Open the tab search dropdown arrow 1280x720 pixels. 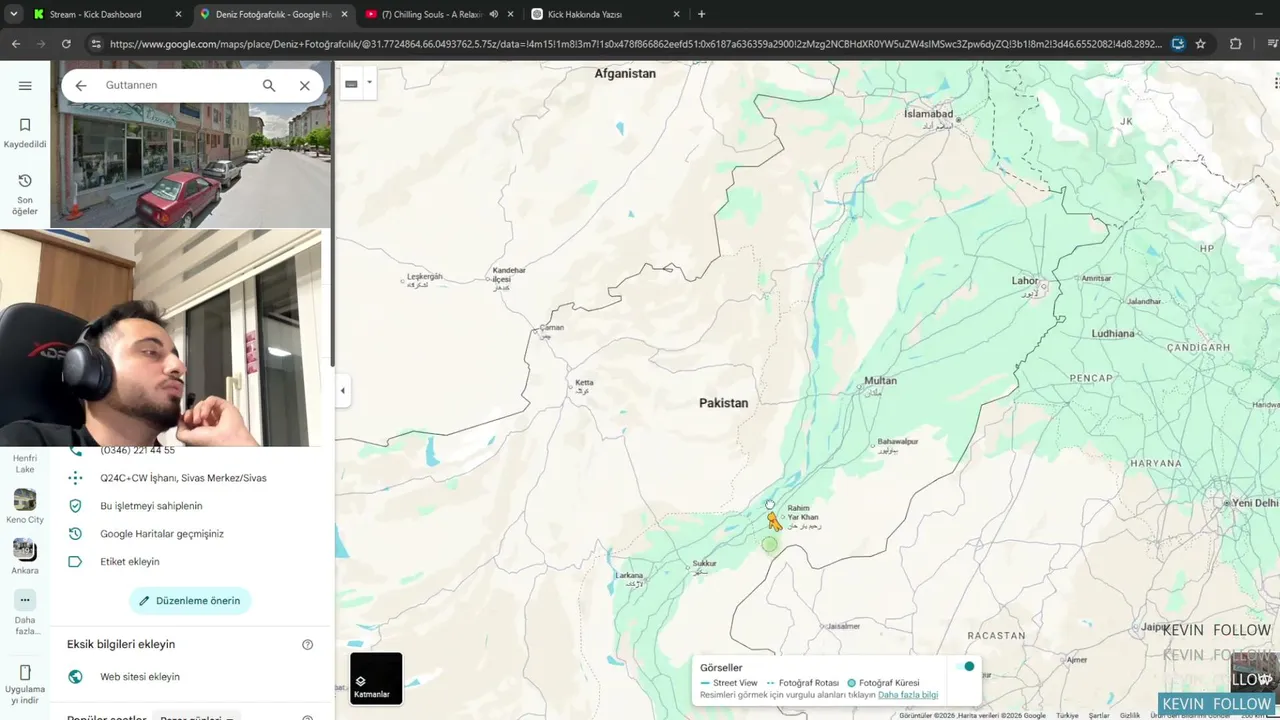click(x=13, y=15)
